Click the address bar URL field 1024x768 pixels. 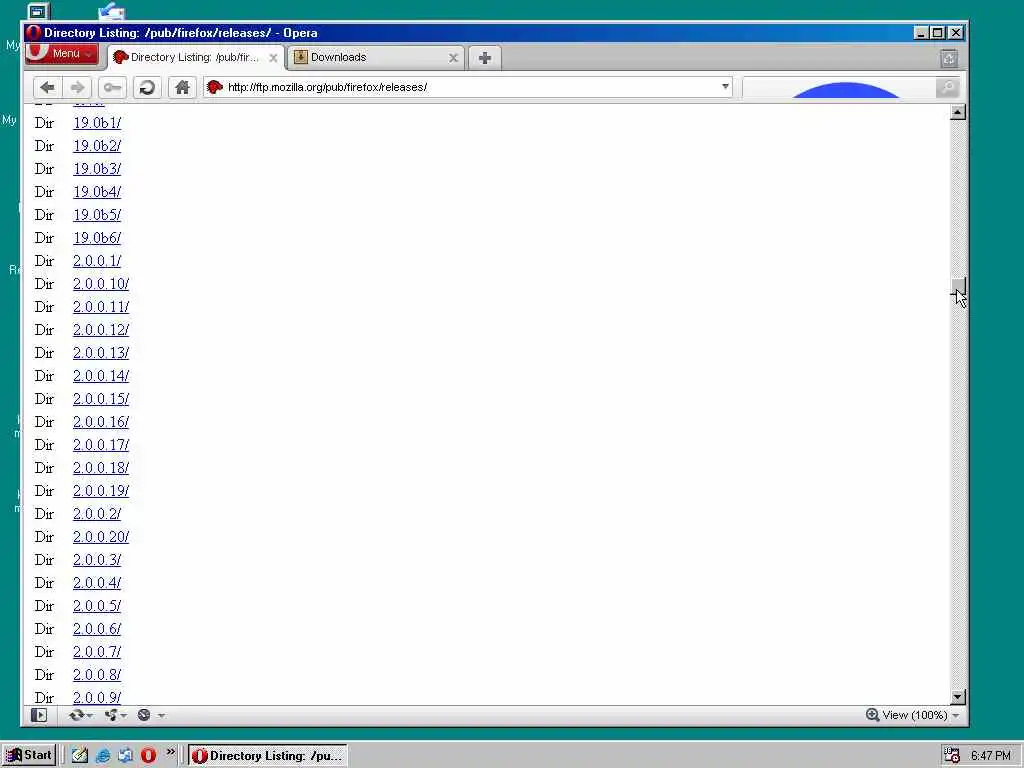pyautogui.click(x=467, y=87)
